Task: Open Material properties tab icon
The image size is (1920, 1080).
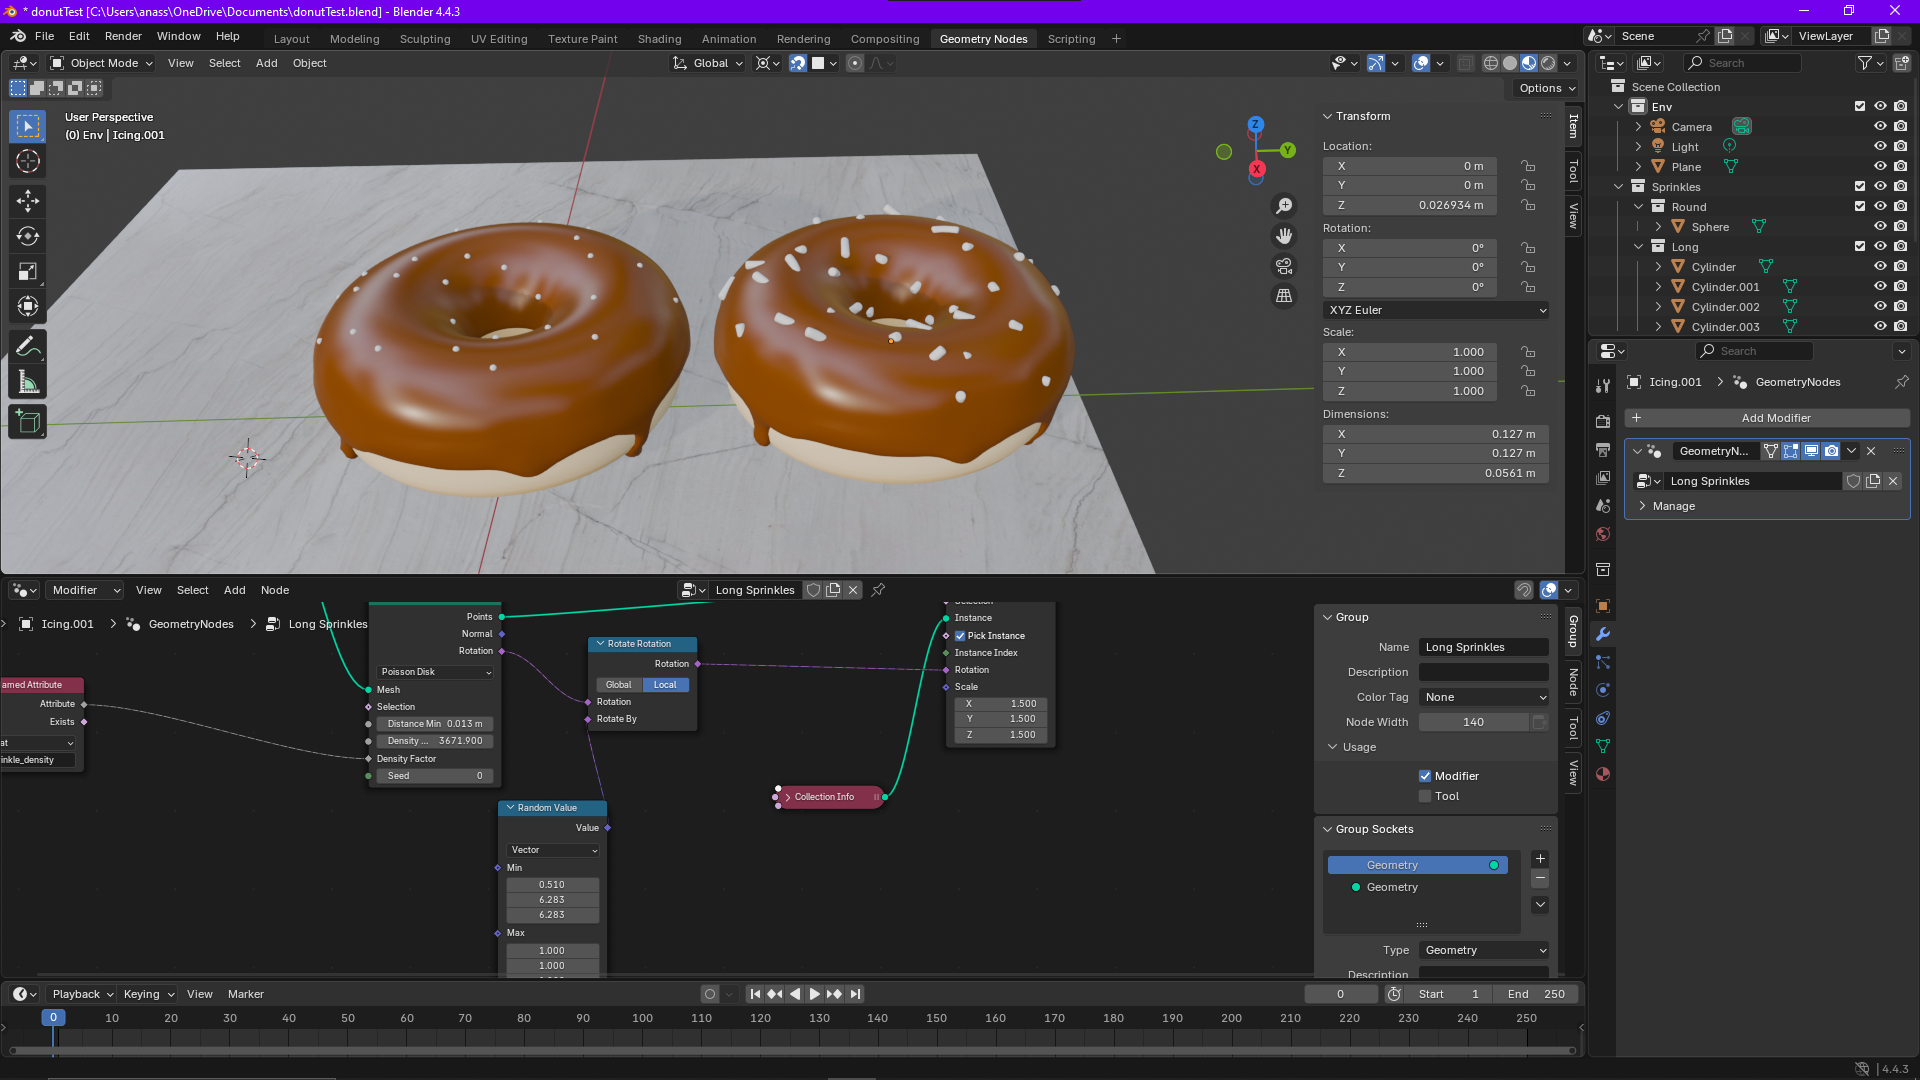Action: click(x=1603, y=774)
